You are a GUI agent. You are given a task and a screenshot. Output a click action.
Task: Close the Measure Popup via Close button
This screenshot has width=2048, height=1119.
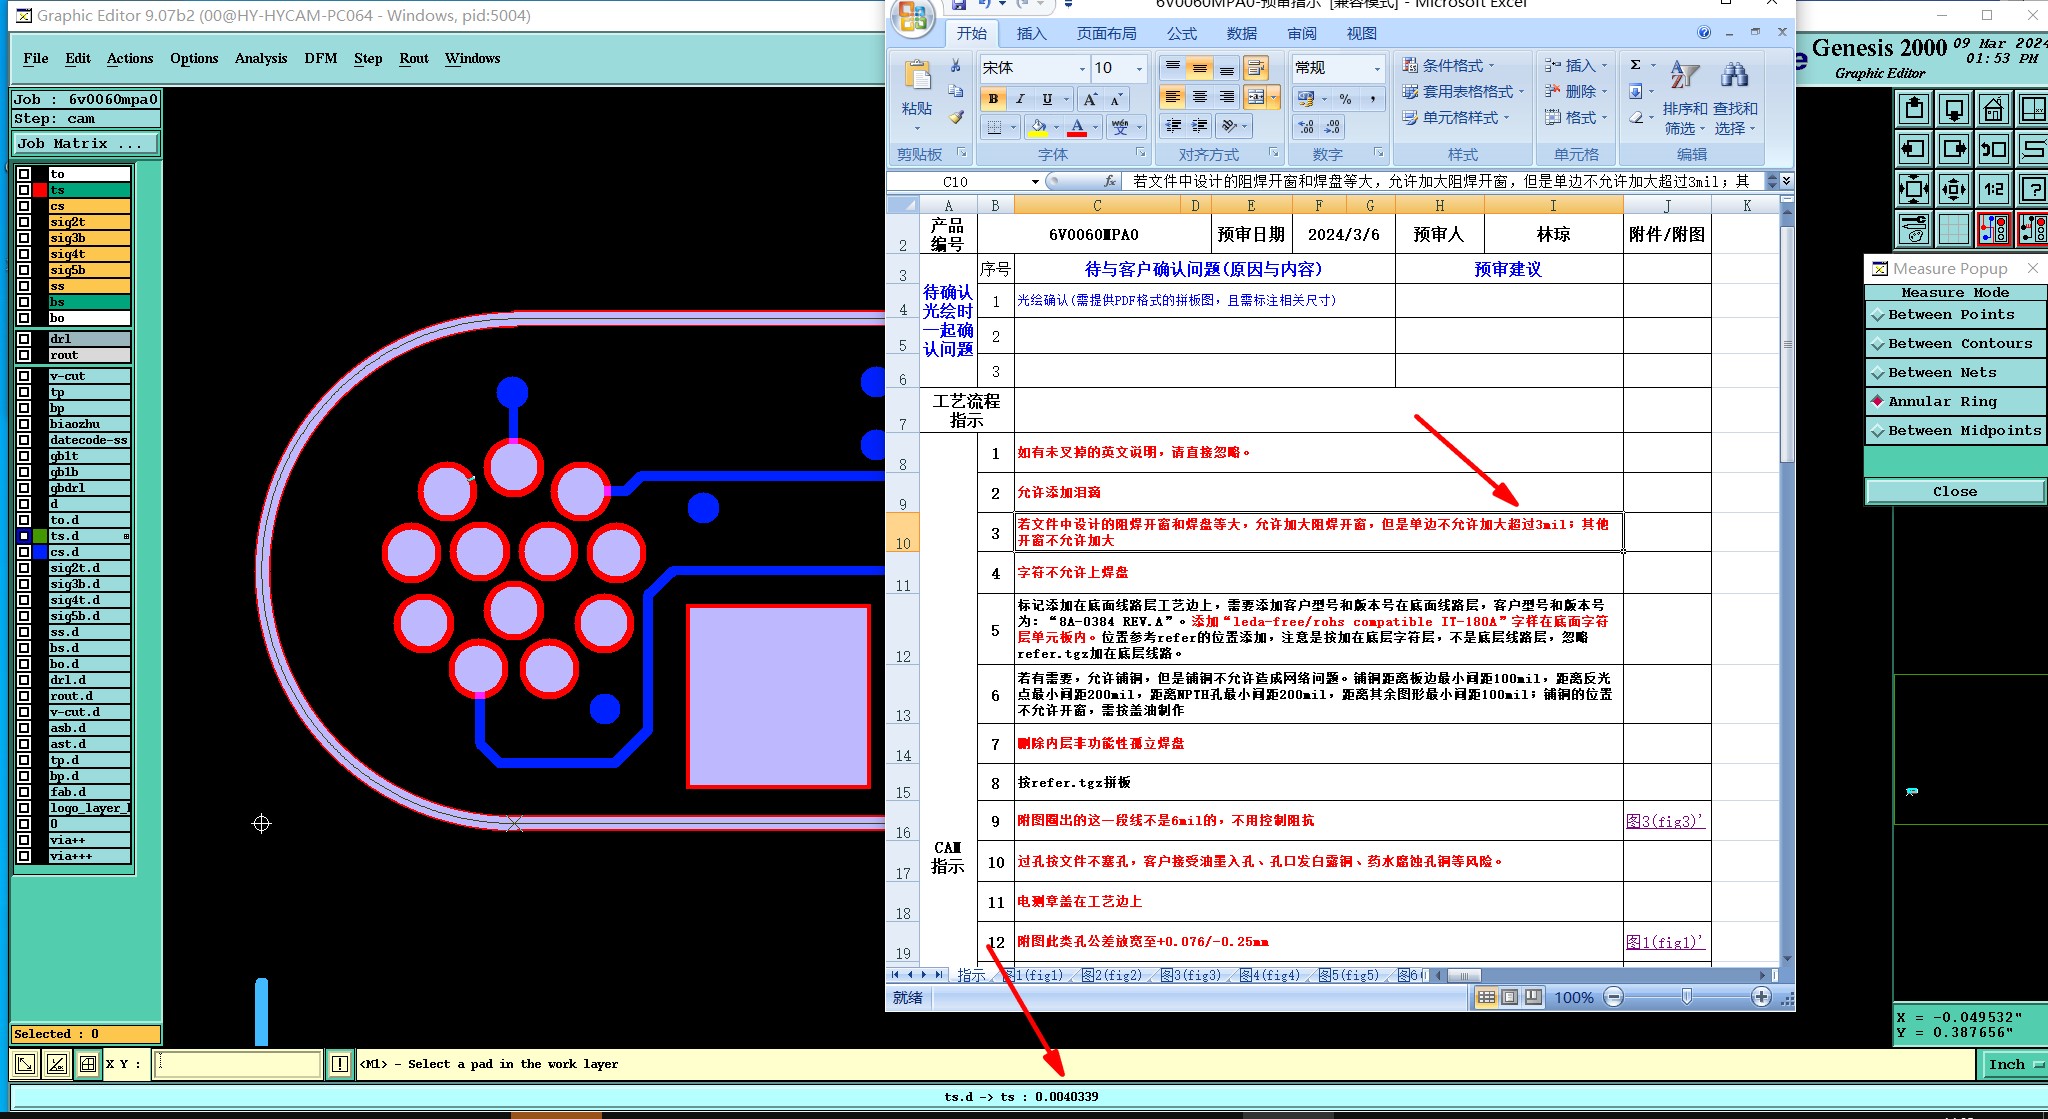tap(1954, 491)
